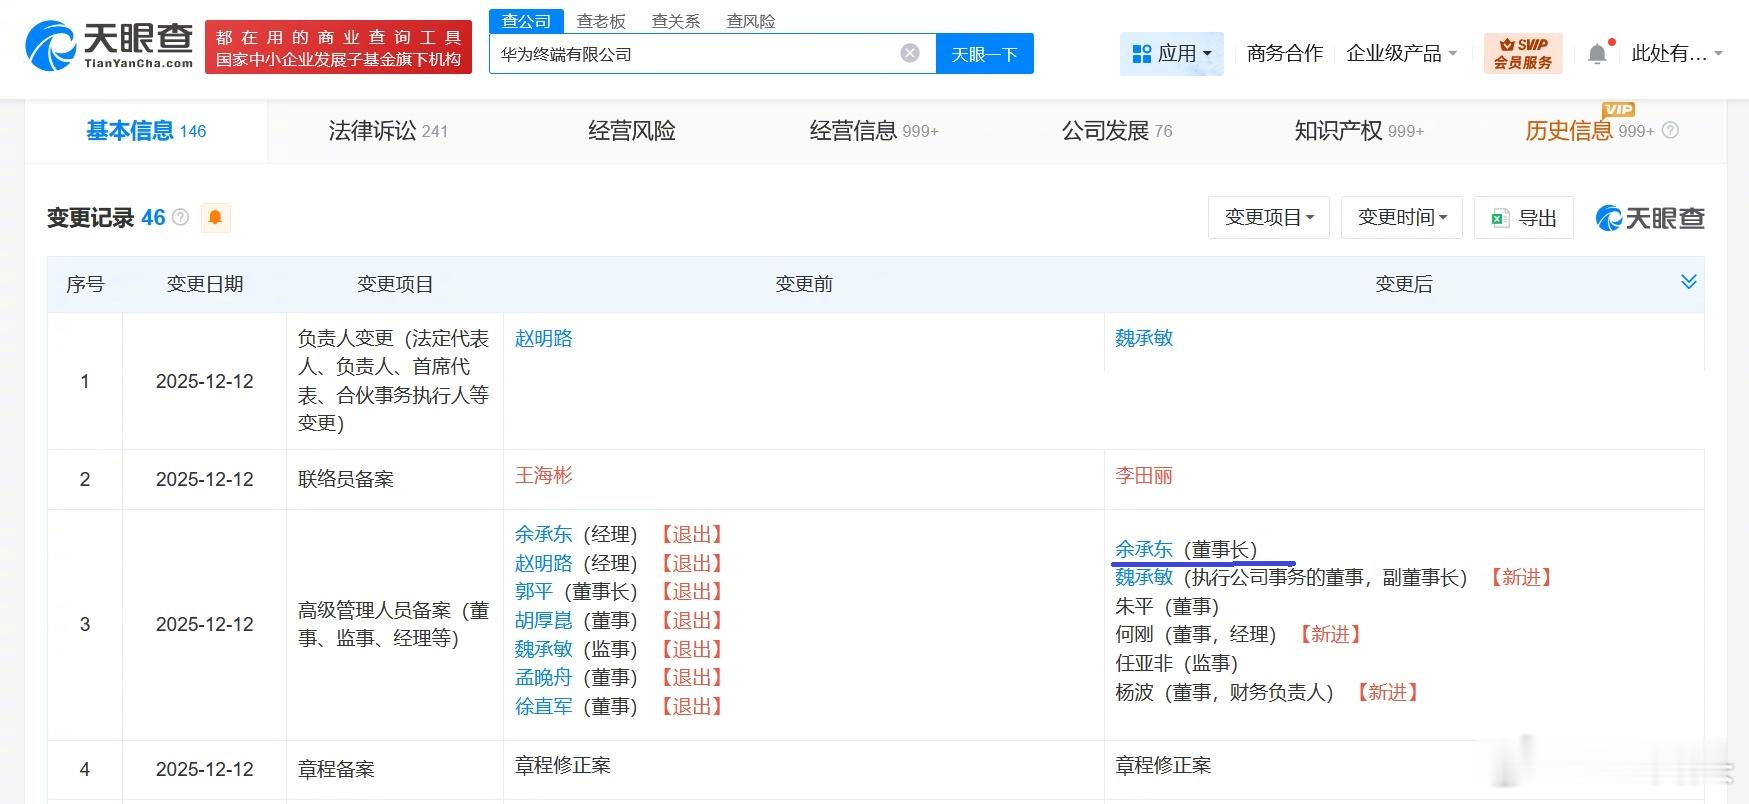Open the SVIP member service badge

point(1523,53)
